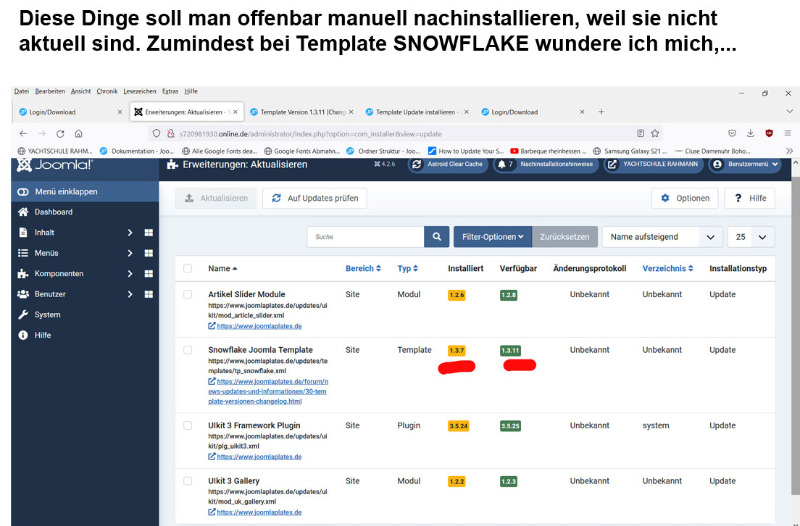Sort by the Bereich column

363,268
